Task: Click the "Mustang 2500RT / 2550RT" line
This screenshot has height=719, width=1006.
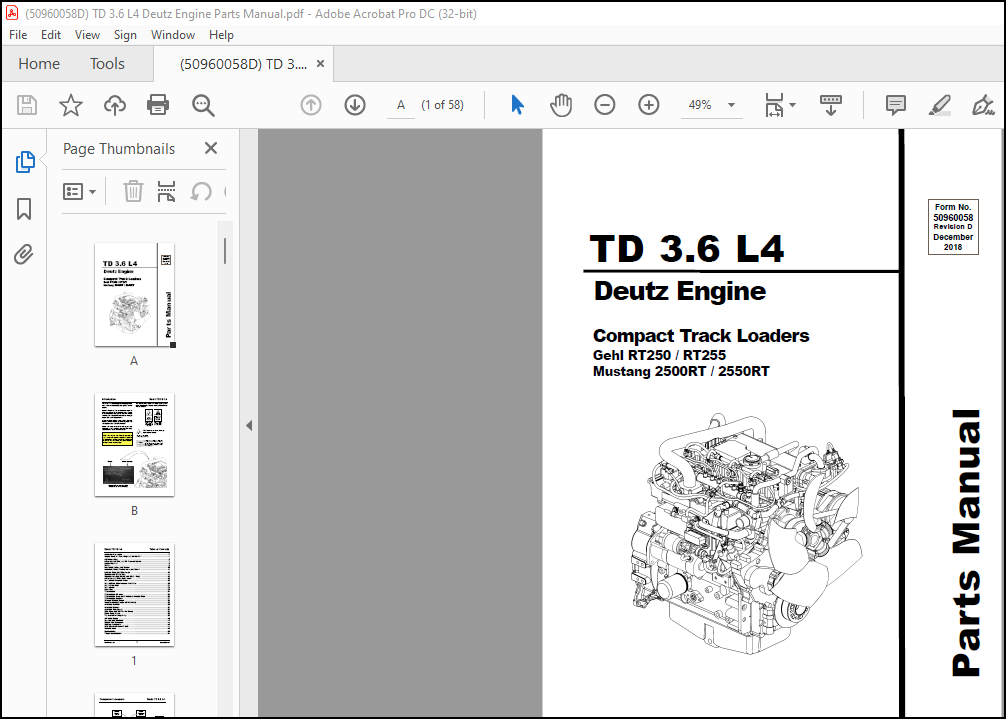Action: coord(681,371)
